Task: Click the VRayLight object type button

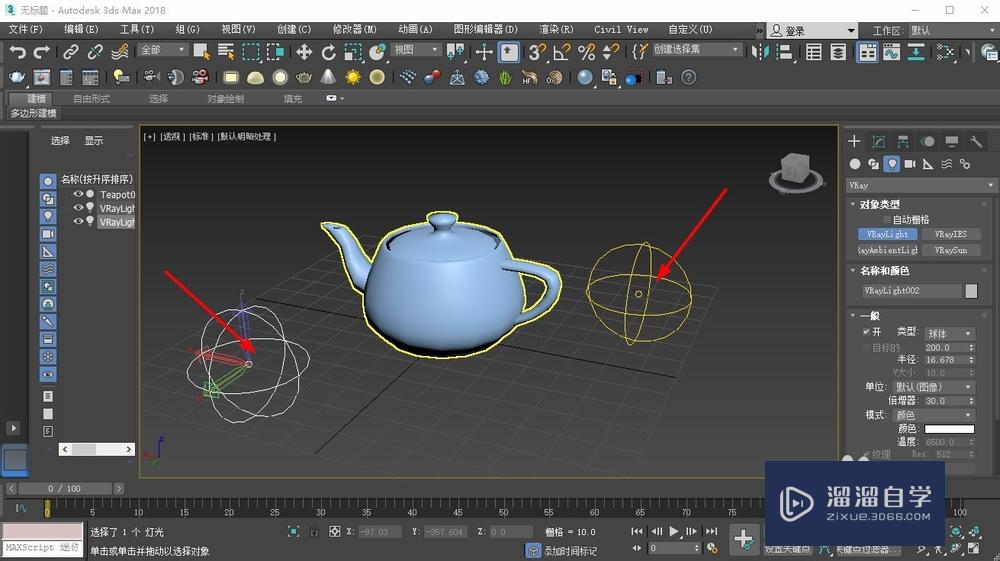Action: [887, 234]
